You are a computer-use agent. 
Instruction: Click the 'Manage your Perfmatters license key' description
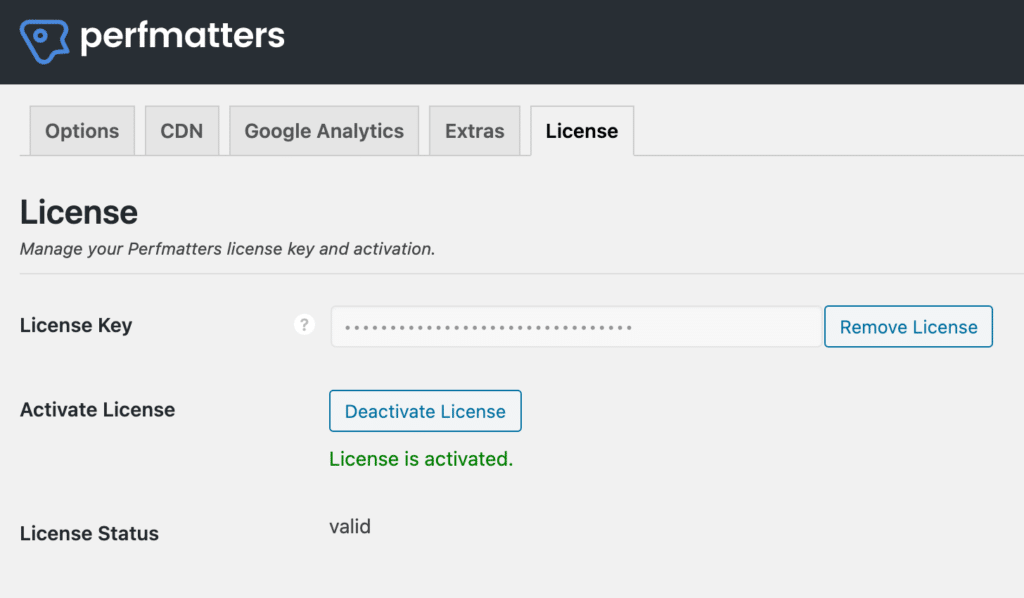point(227,249)
